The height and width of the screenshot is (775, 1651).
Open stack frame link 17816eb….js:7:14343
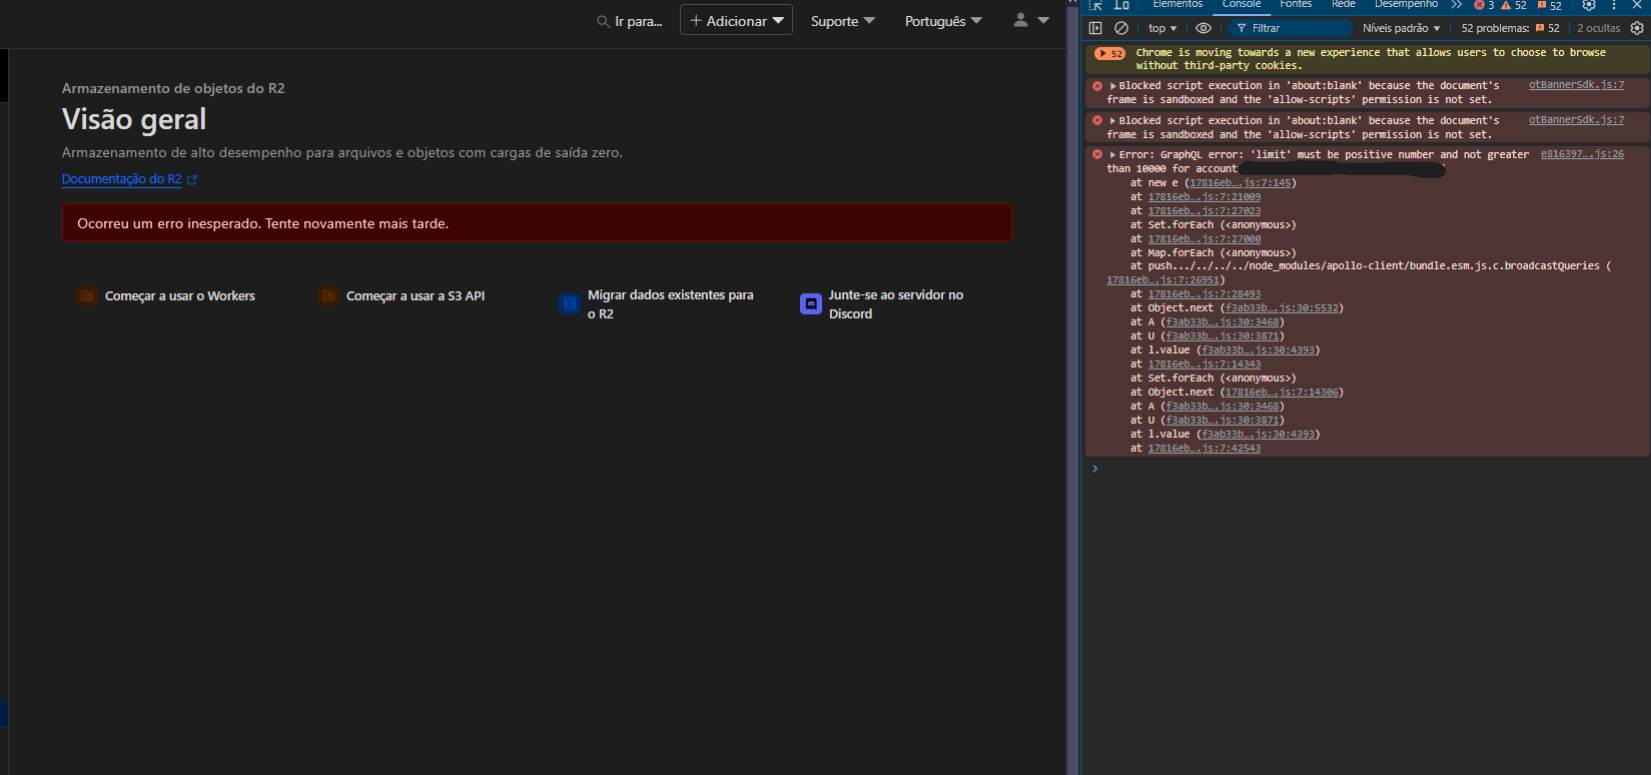1204,364
